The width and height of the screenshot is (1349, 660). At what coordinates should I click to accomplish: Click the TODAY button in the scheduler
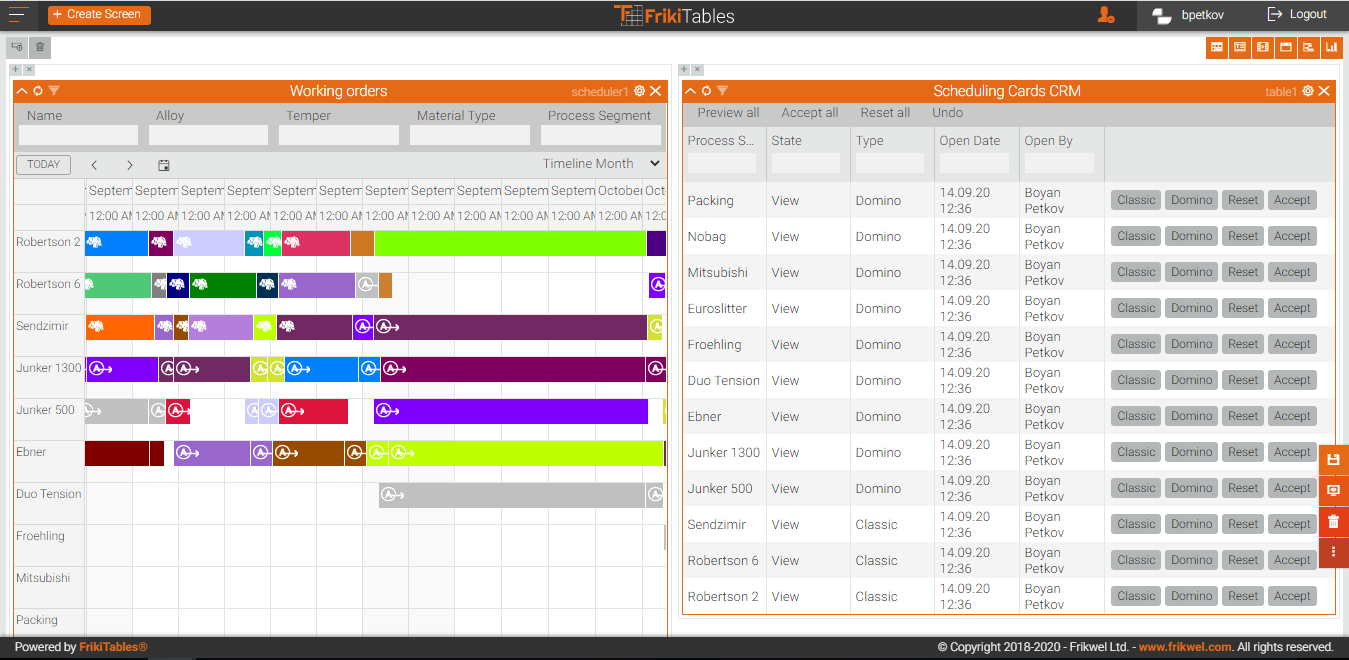[x=43, y=165]
